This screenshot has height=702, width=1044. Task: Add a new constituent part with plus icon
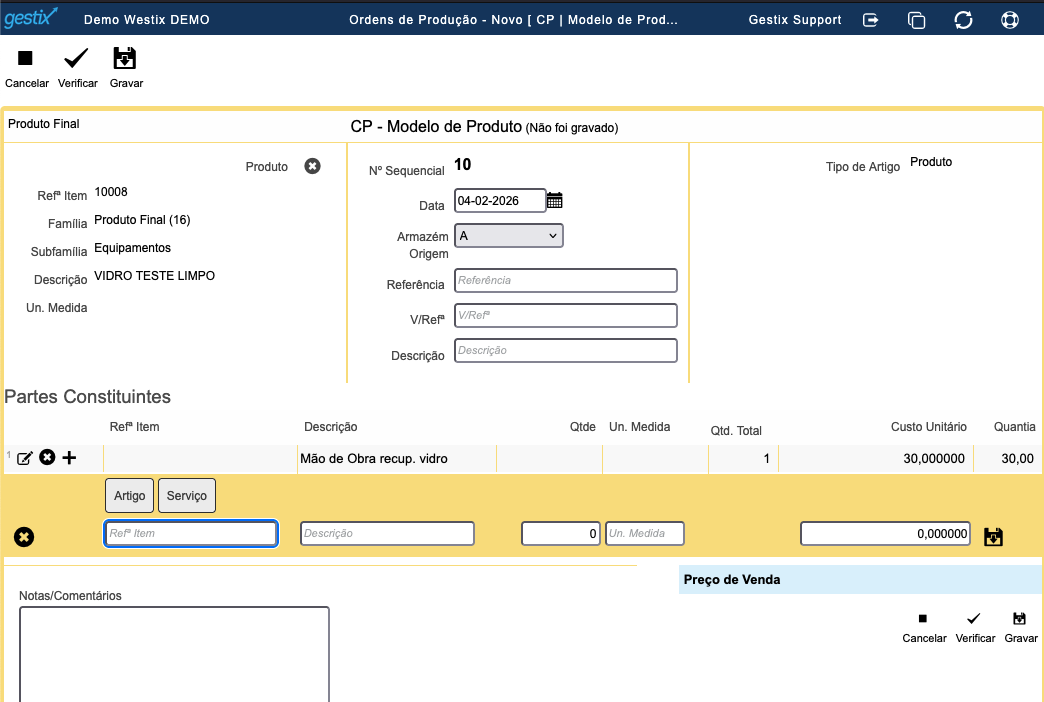click(69, 458)
